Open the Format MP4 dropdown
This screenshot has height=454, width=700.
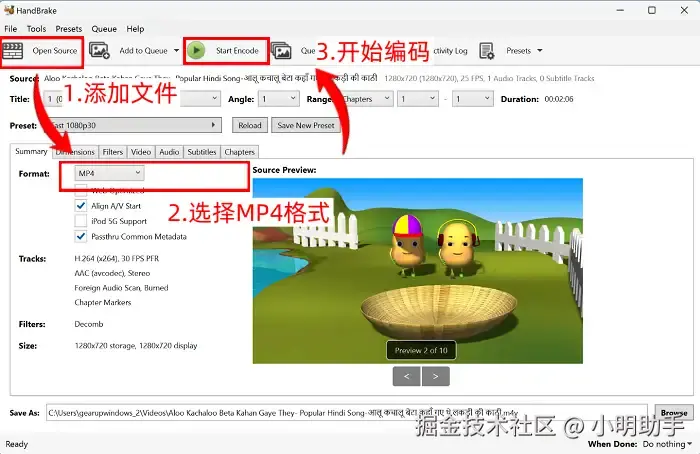[109, 173]
